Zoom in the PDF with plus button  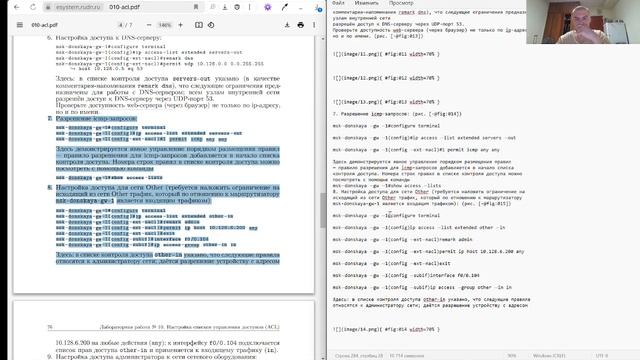[180, 25]
